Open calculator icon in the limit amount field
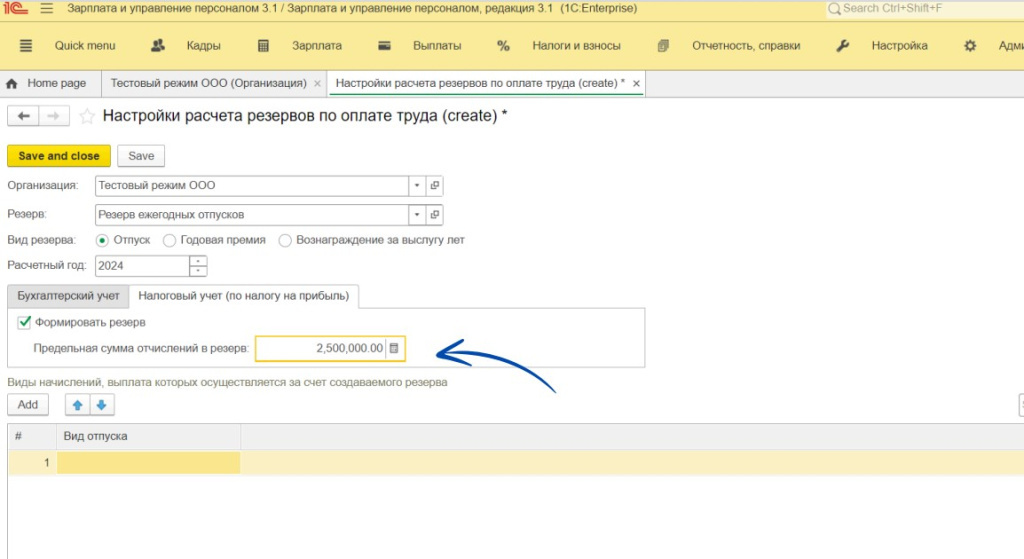The width and height of the screenshot is (1024, 559). (x=394, y=348)
